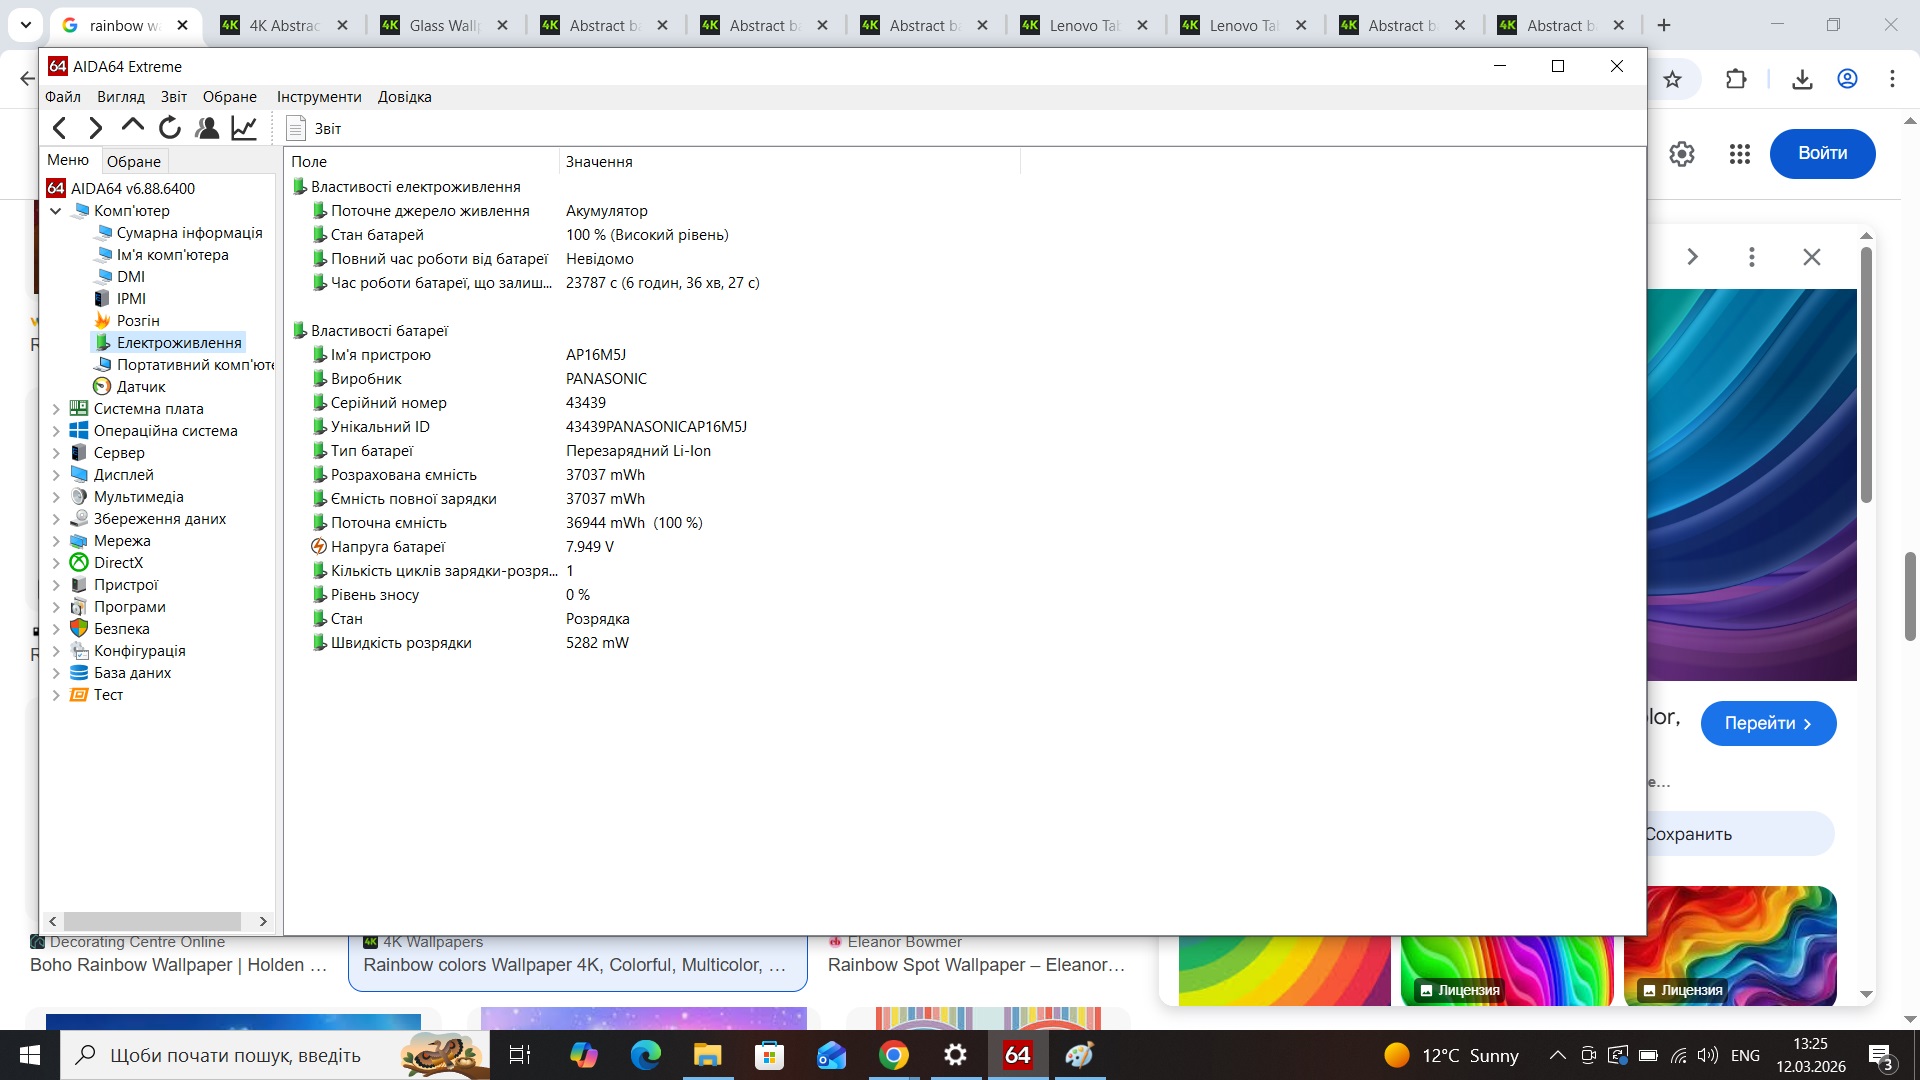This screenshot has width=1920, height=1080.
Task: Click the refresh icon in the toolbar
Action: coord(169,127)
